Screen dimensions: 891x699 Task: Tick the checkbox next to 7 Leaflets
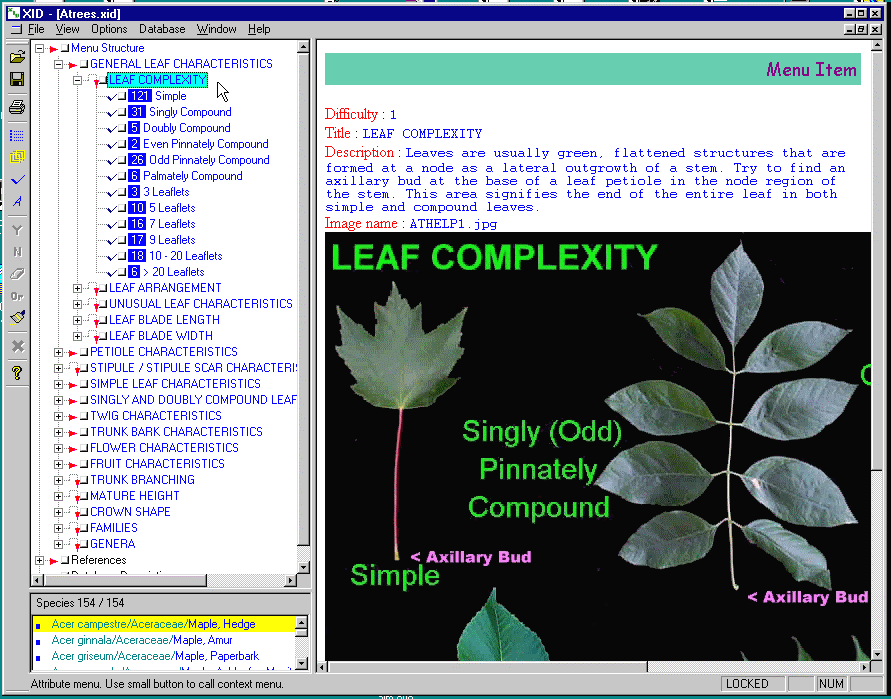(122, 225)
